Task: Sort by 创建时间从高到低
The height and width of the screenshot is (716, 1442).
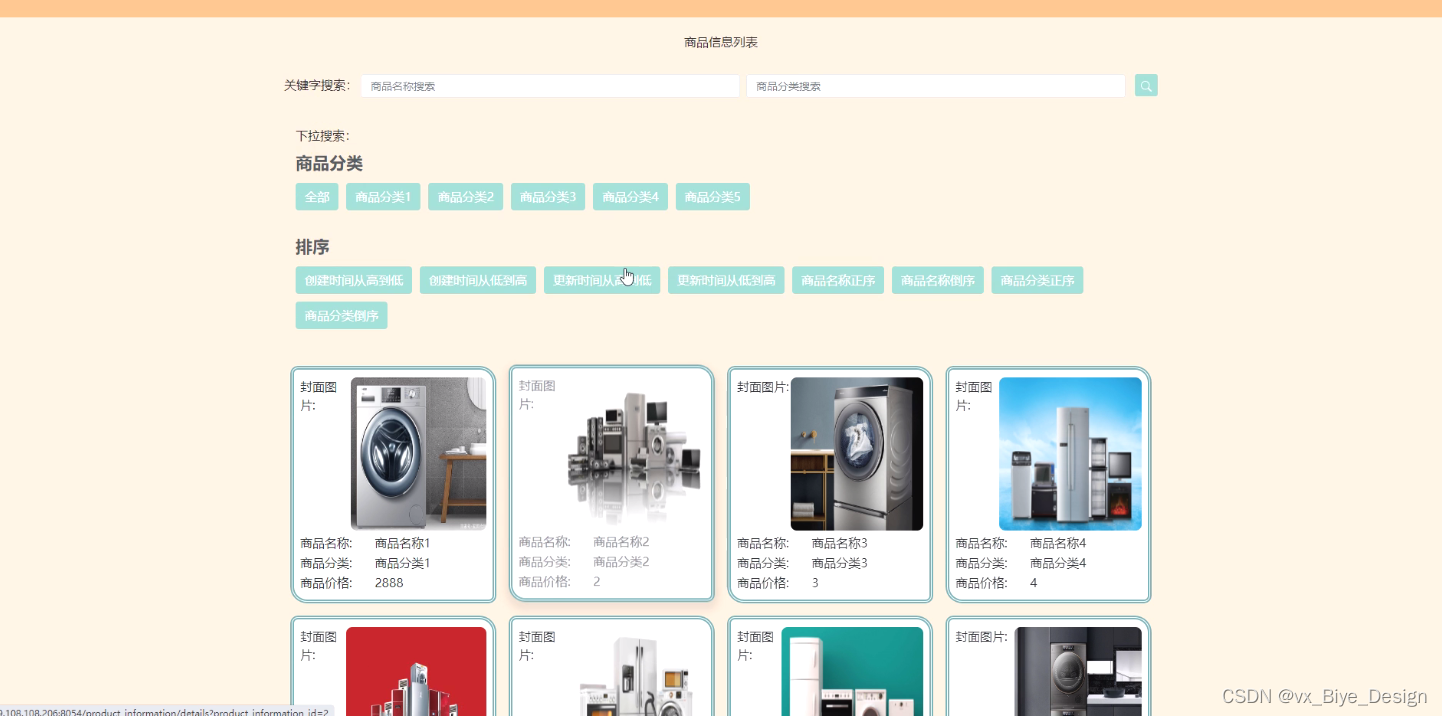Action: [x=354, y=280]
